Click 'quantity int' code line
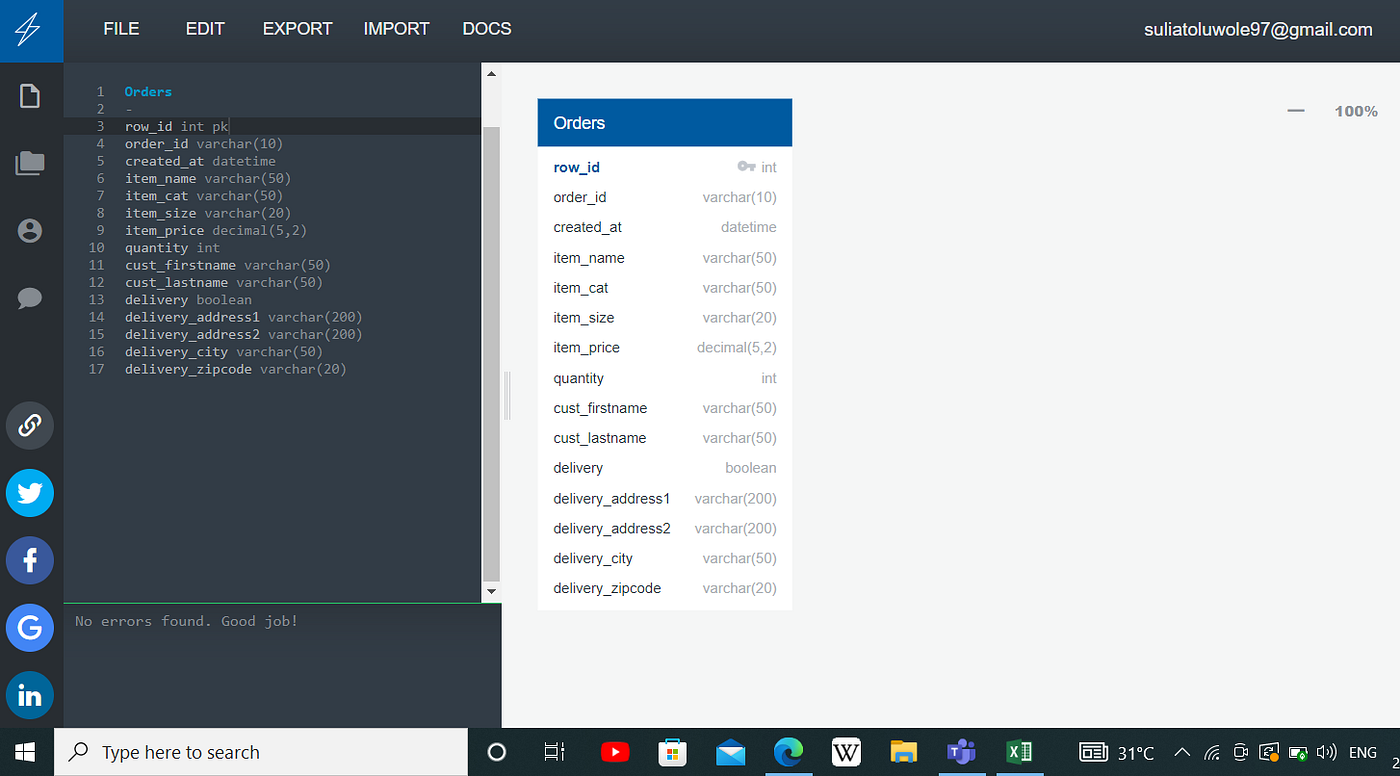Screen dimensions: 1400x776 (x=172, y=248)
